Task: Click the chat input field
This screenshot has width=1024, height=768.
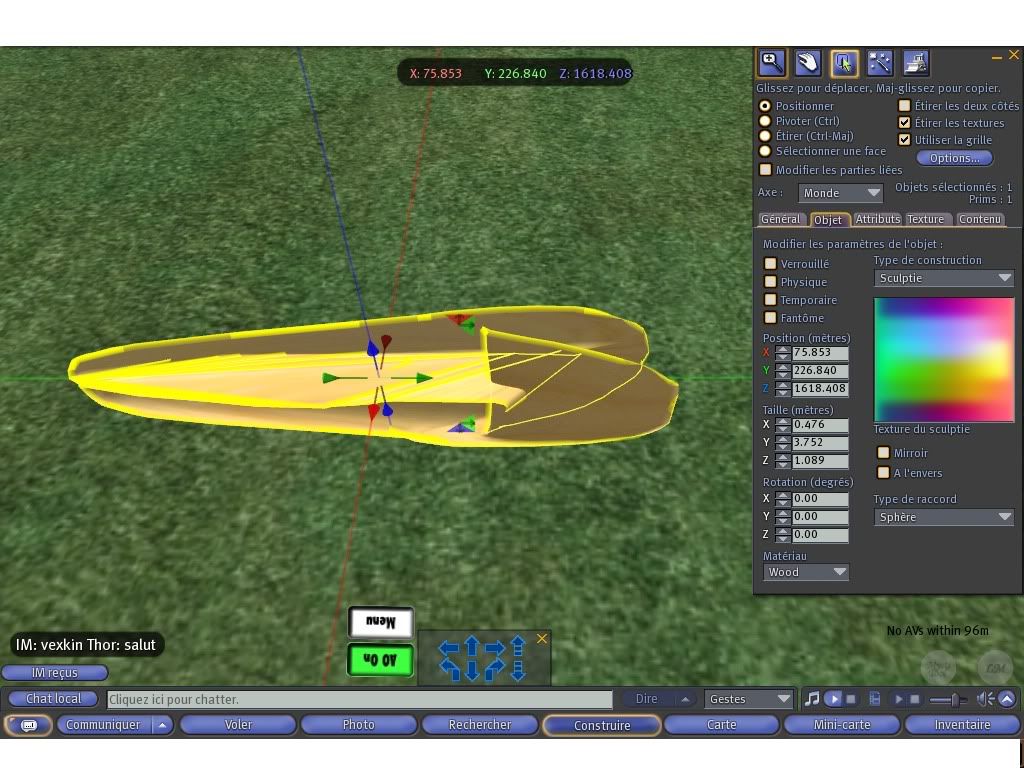Action: click(x=359, y=699)
